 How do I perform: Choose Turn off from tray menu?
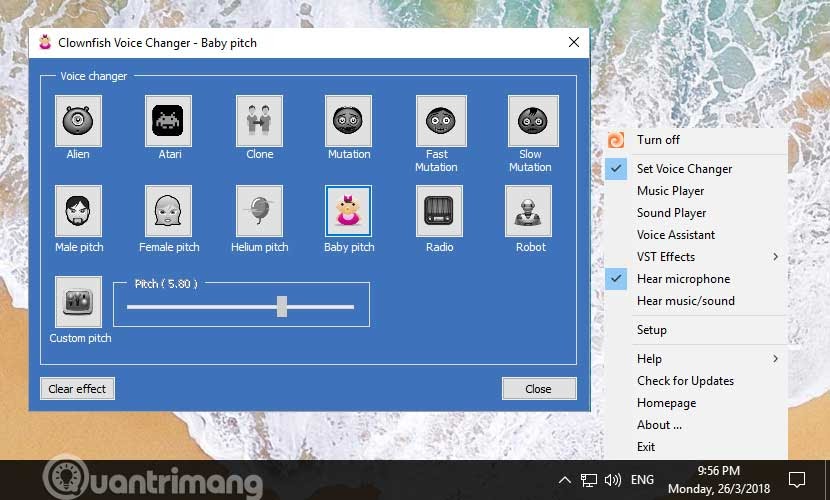(x=696, y=140)
